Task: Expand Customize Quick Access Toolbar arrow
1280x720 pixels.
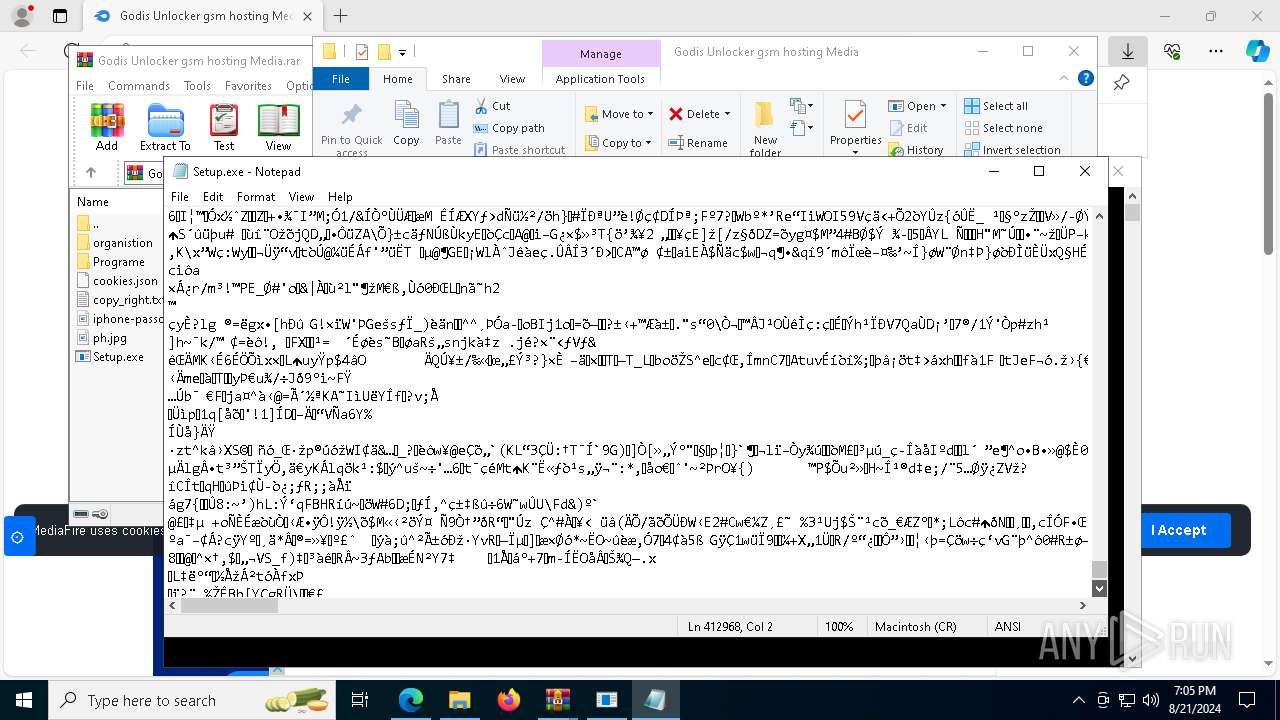Action: tap(402, 52)
